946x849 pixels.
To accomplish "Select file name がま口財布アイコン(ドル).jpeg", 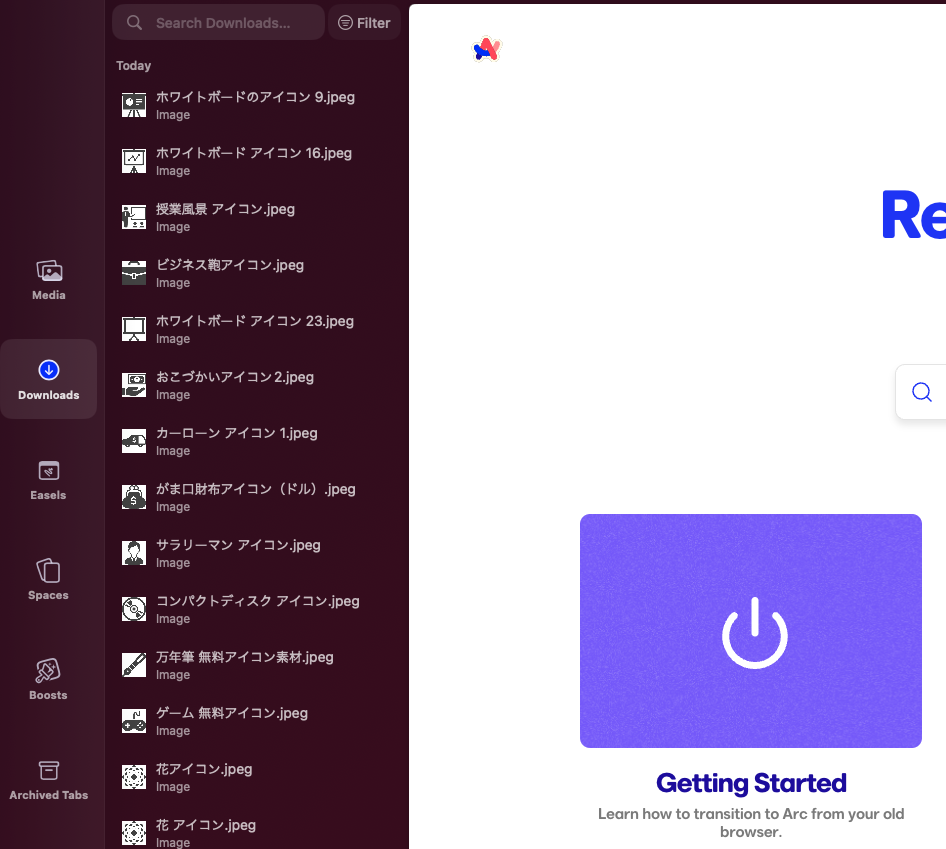I will click(x=256, y=489).
